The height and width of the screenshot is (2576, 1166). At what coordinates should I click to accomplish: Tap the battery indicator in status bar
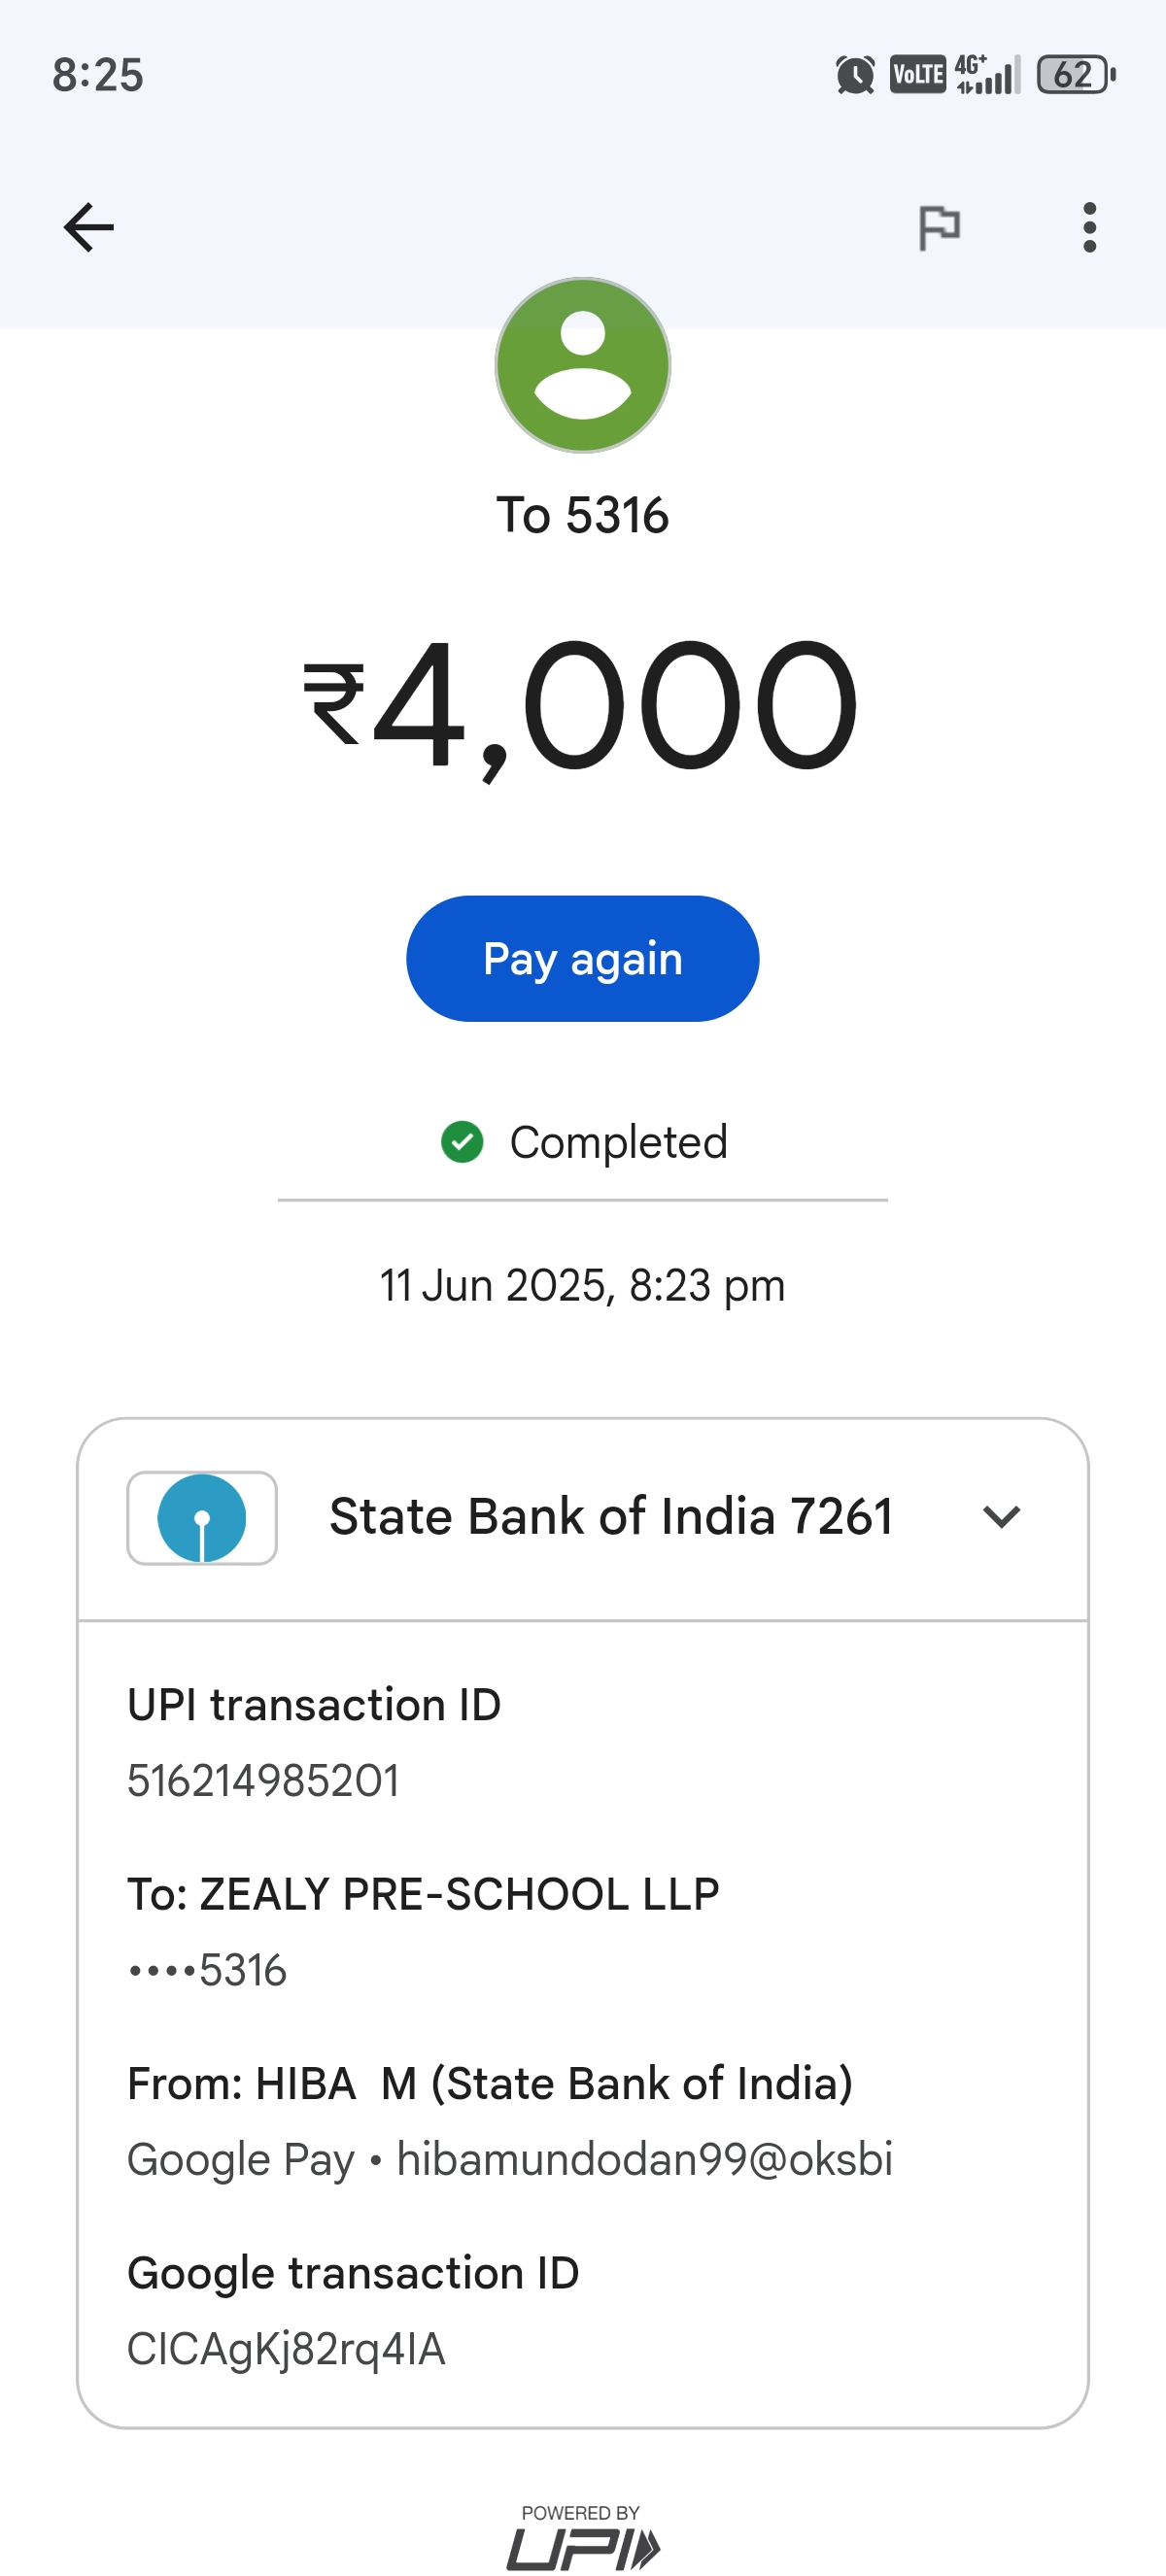coord(1076,75)
